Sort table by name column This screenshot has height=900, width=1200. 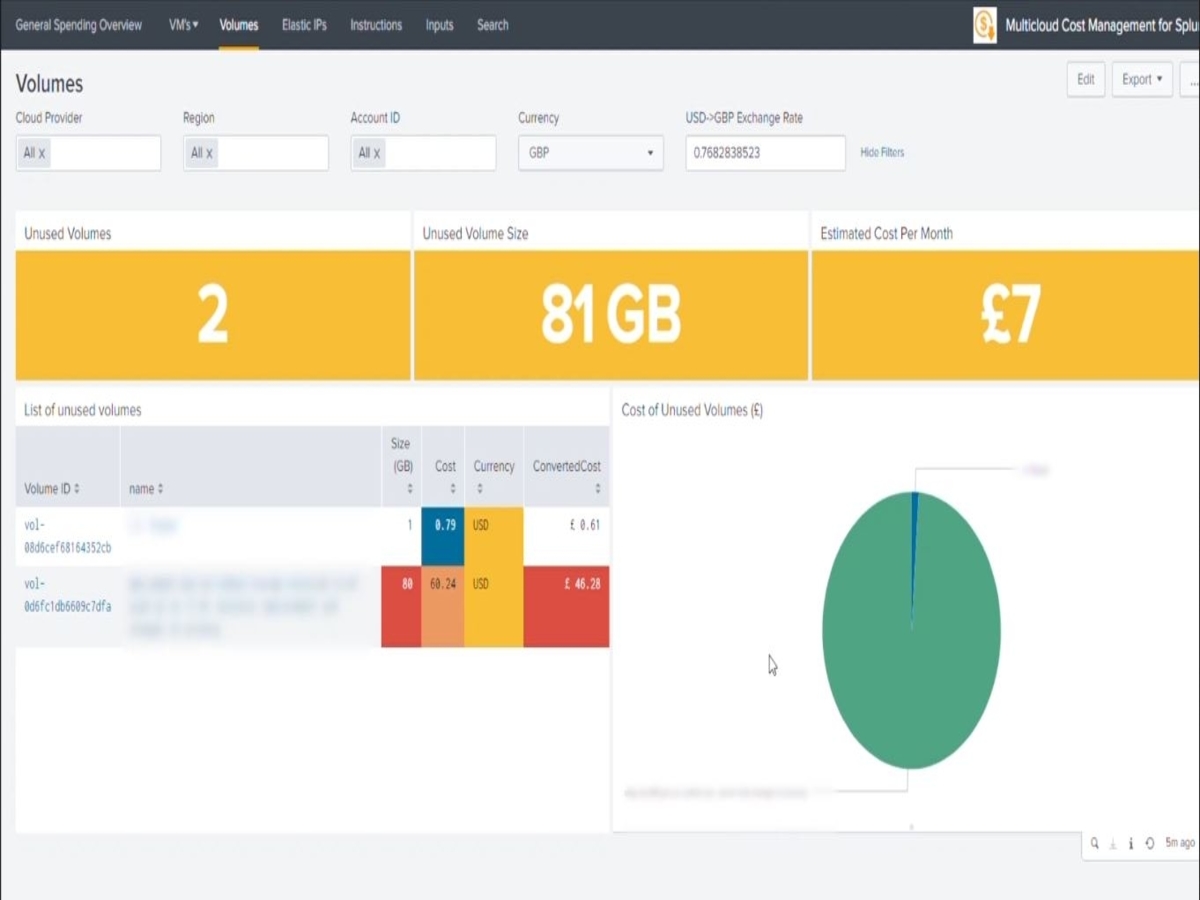coord(146,489)
